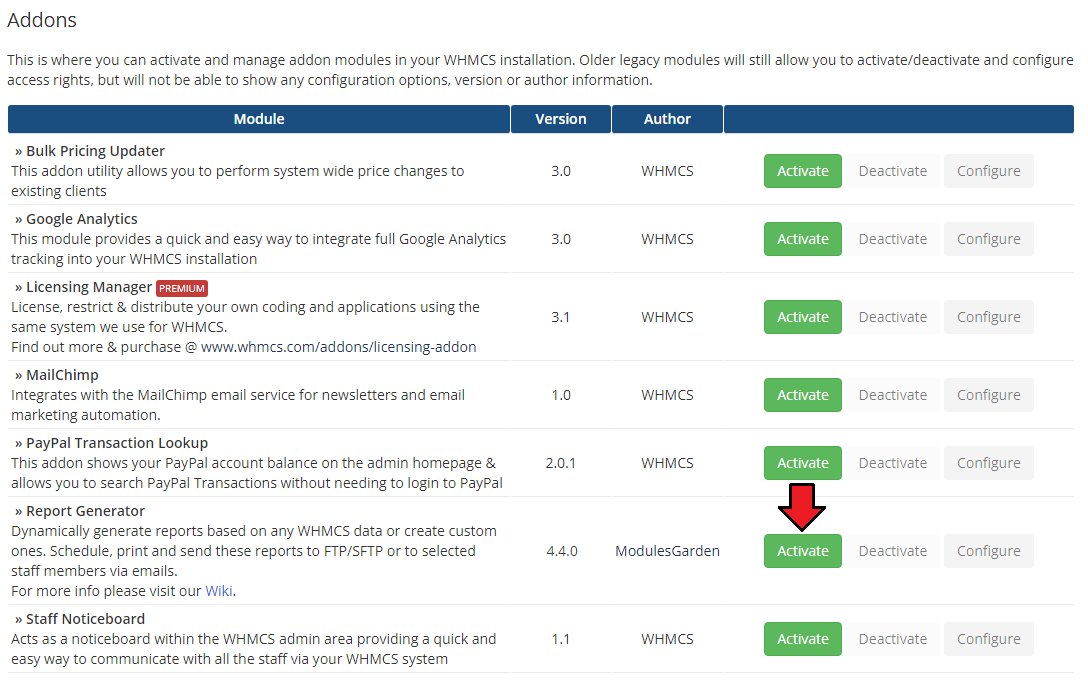1088x682 pixels.
Task: Click Deactivate for Licensing Manager
Action: (892, 317)
